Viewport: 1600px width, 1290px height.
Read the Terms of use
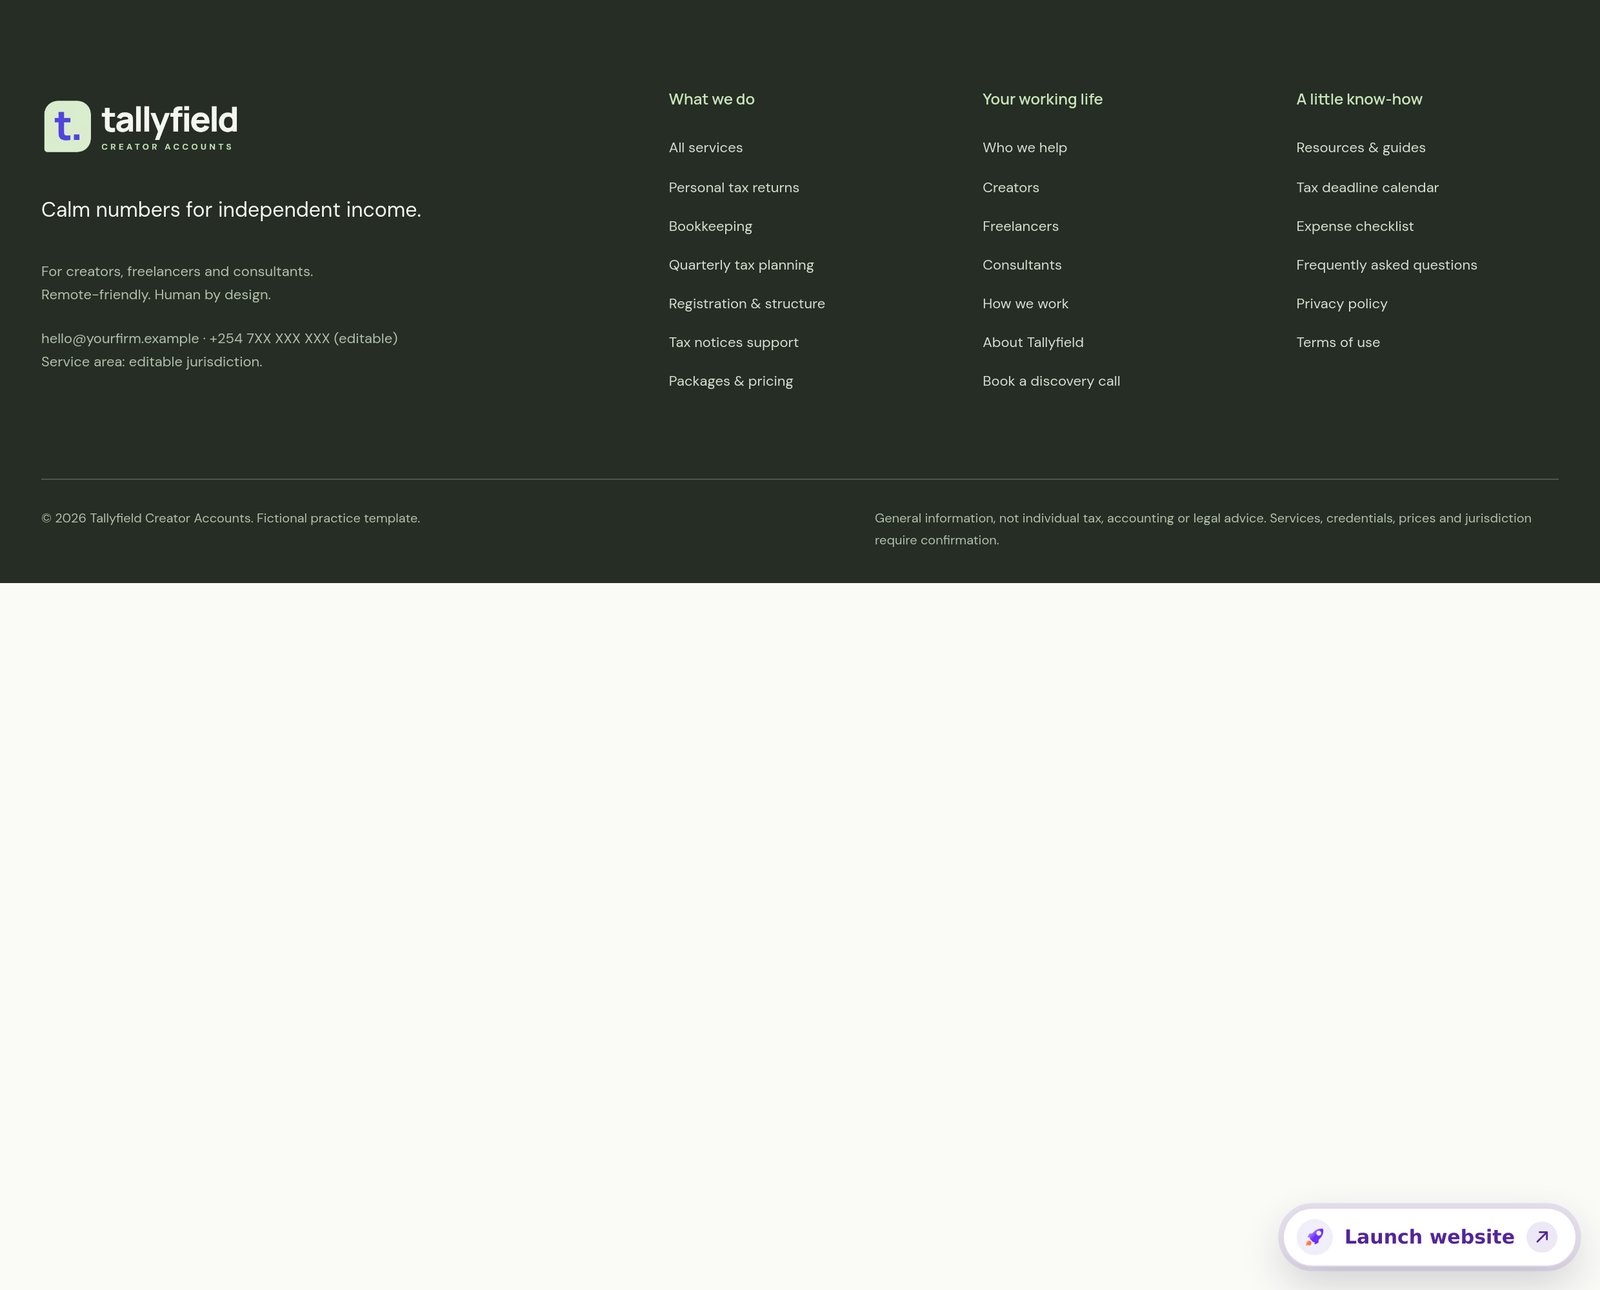coord(1338,343)
